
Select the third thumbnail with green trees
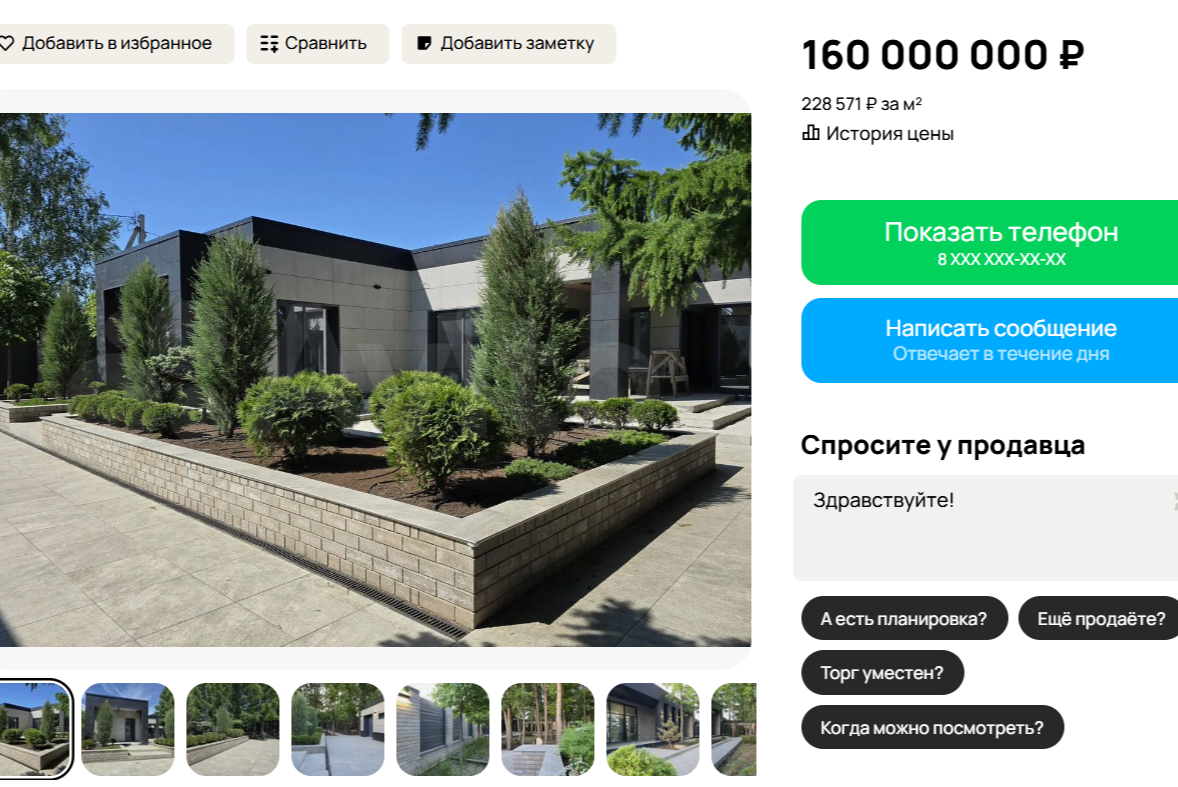tap(233, 729)
